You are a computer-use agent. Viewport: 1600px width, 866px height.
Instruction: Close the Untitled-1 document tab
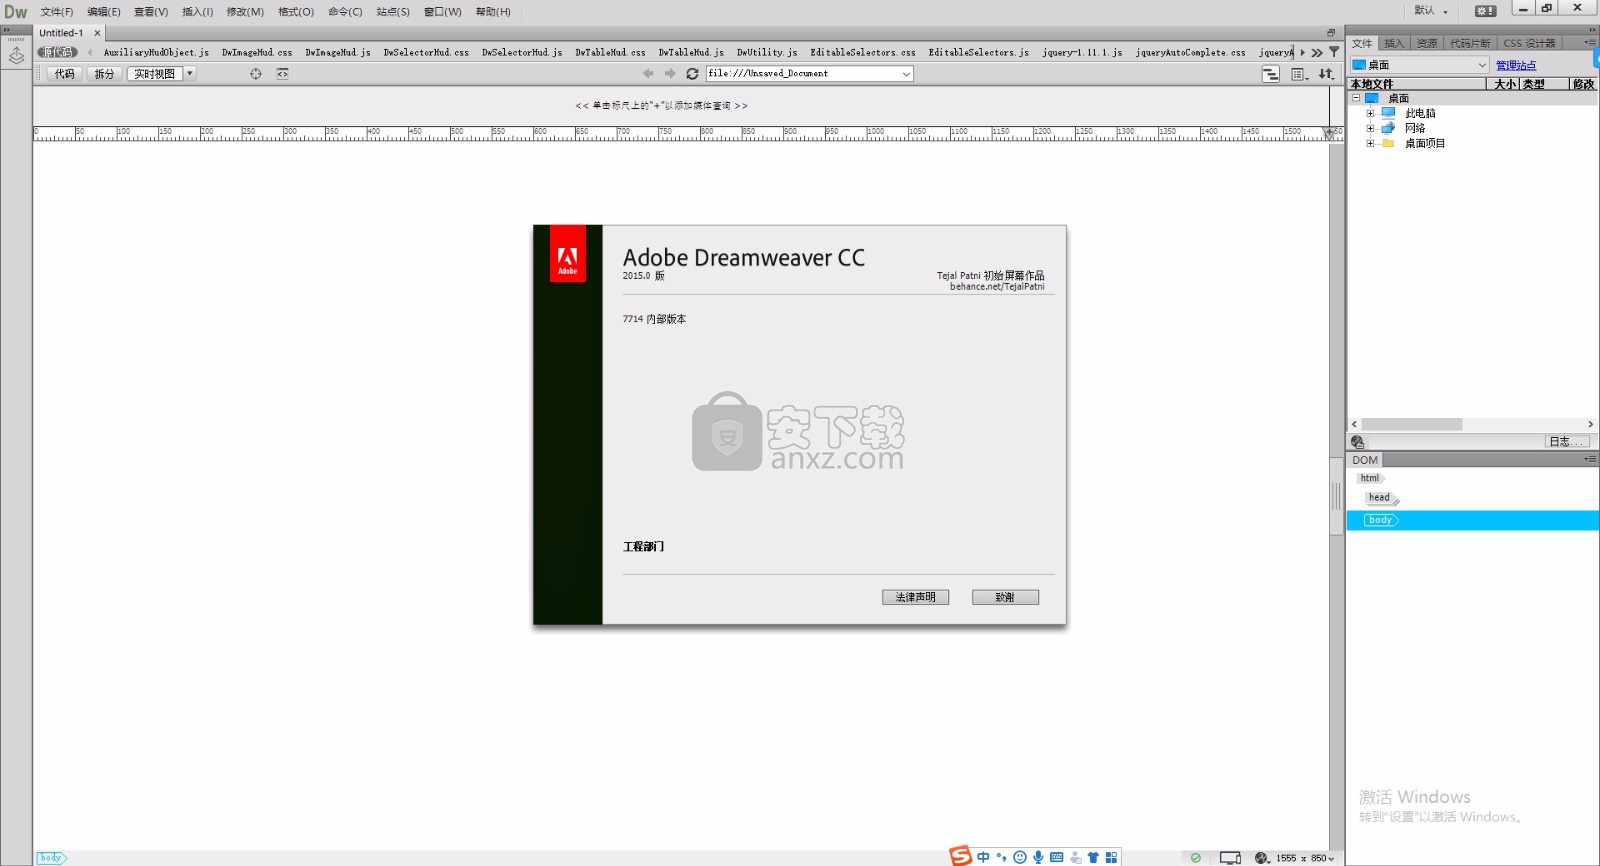(x=97, y=33)
